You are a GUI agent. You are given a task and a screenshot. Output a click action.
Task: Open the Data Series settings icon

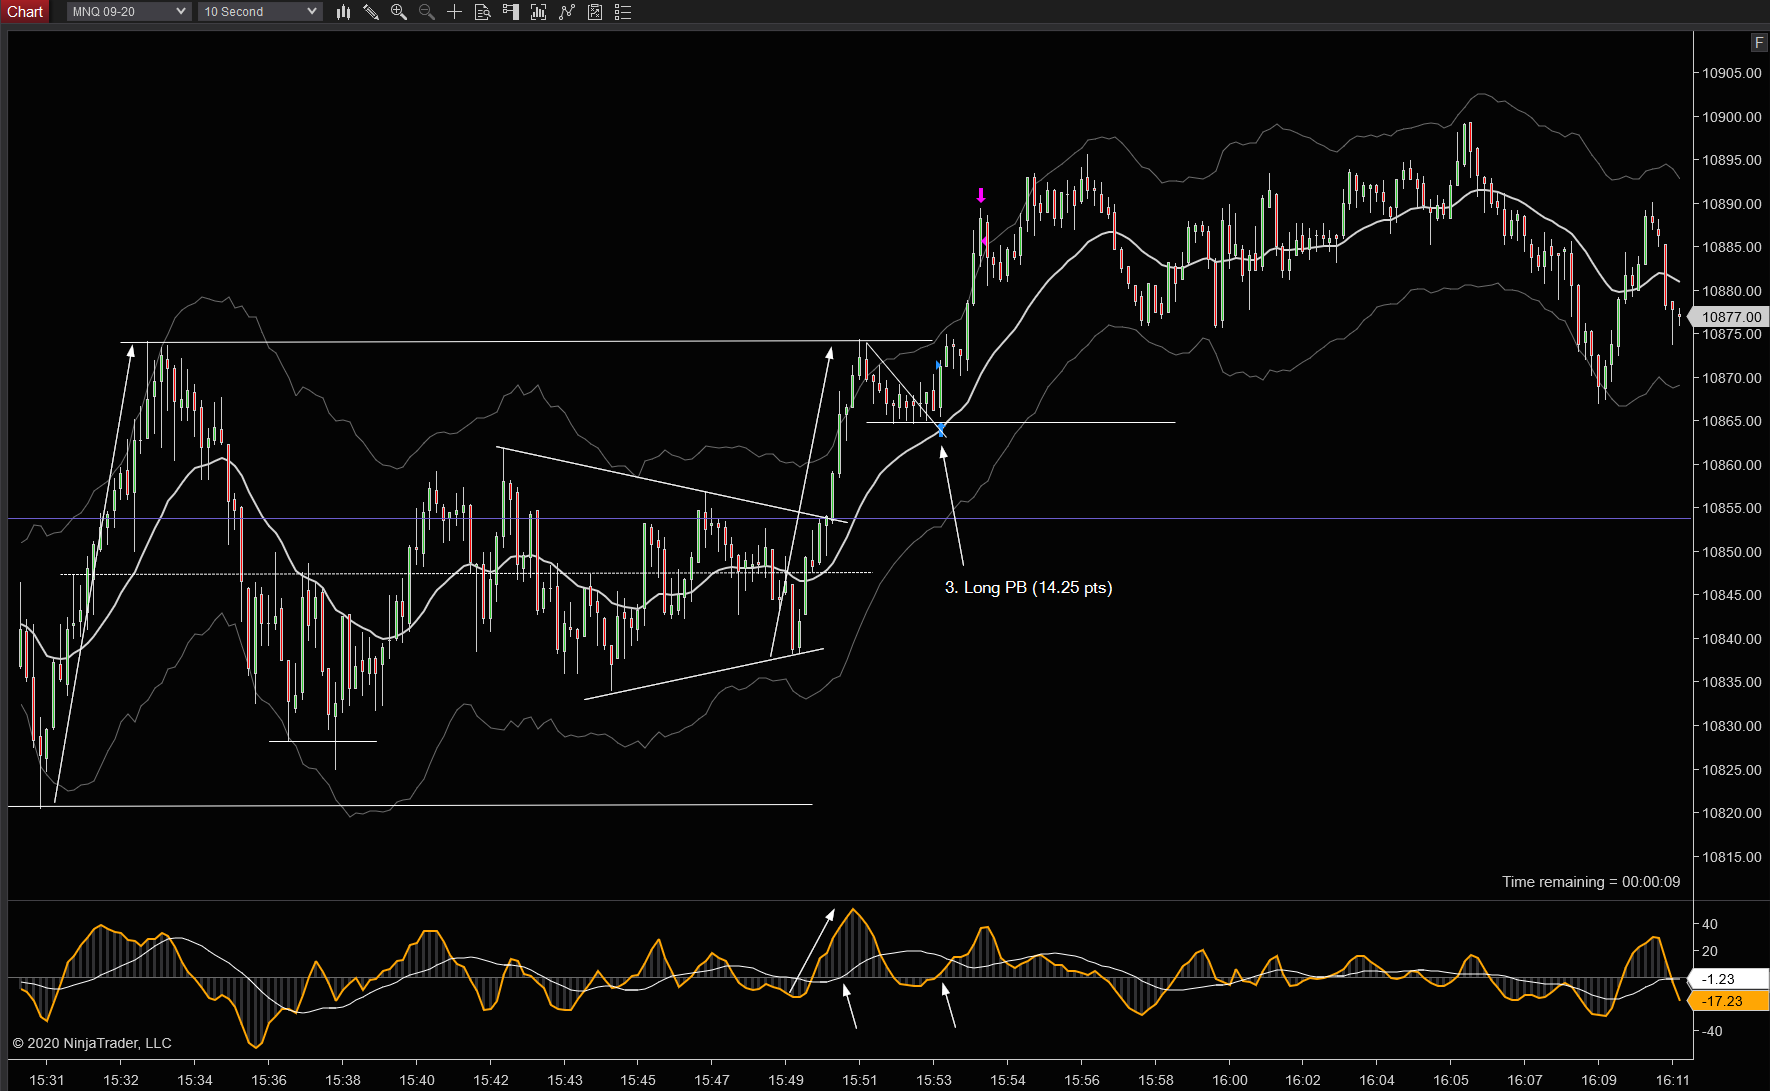pyautogui.click(x=538, y=12)
